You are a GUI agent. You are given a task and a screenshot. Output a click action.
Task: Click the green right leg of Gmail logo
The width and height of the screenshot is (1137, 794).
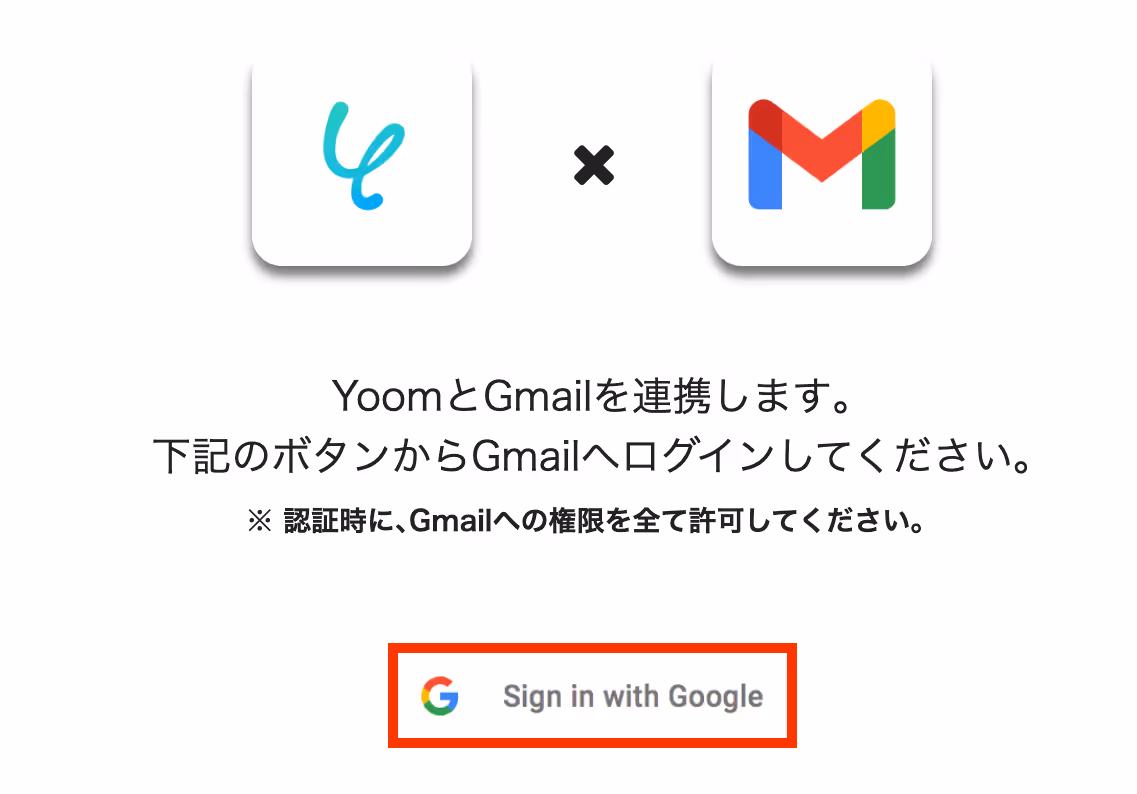click(x=879, y=170)
